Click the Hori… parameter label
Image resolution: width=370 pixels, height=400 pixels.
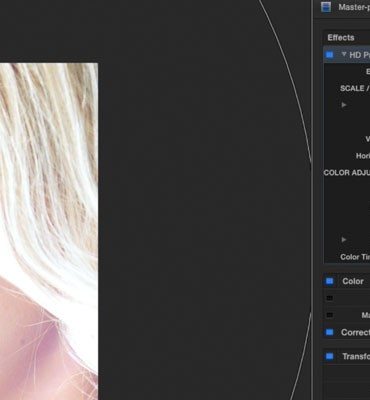pyautogui.click(x=363, y=156)
